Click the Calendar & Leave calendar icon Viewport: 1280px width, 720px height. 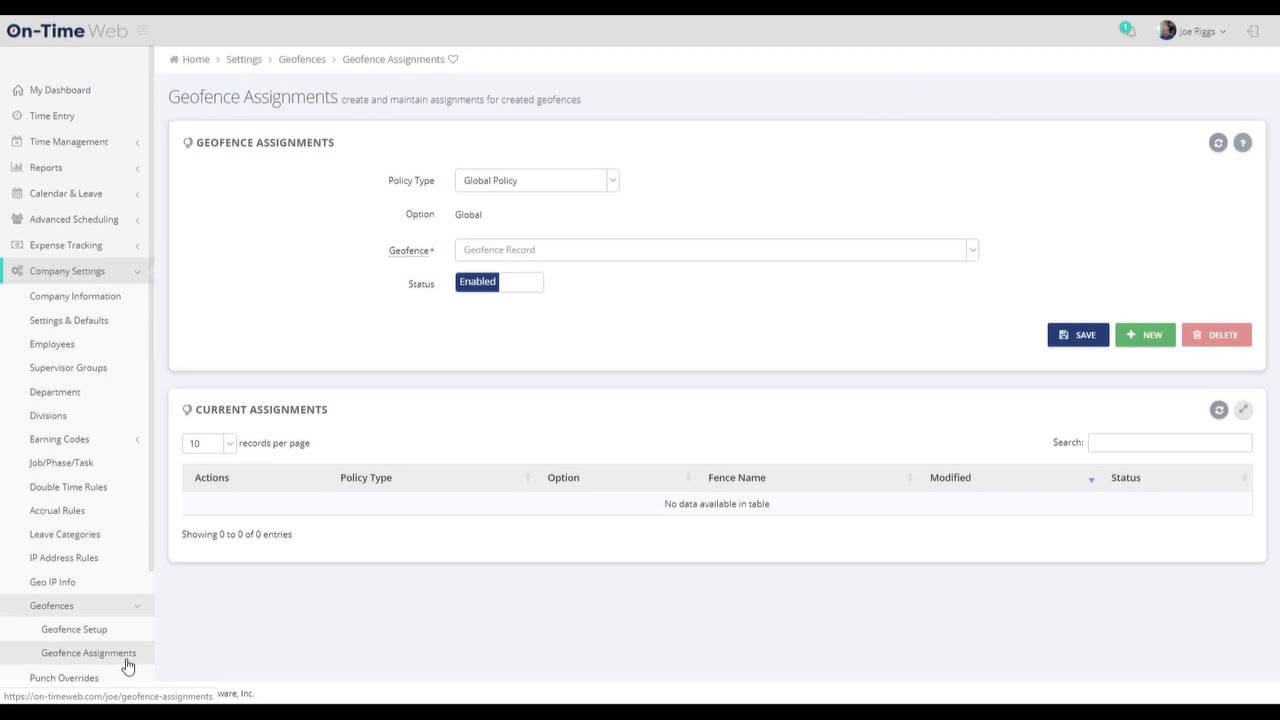pos(17,193)
